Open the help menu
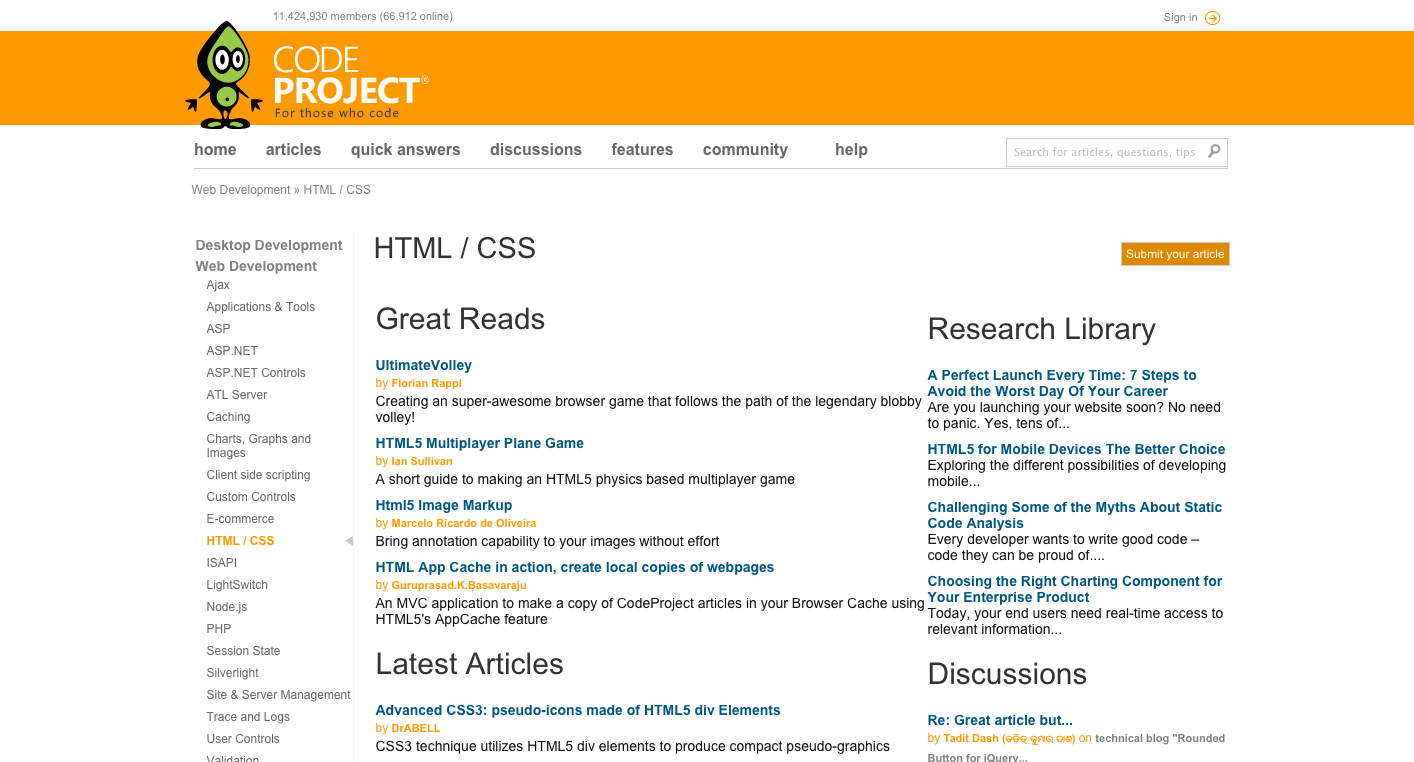1414x762 pixels. pos(851,150)
